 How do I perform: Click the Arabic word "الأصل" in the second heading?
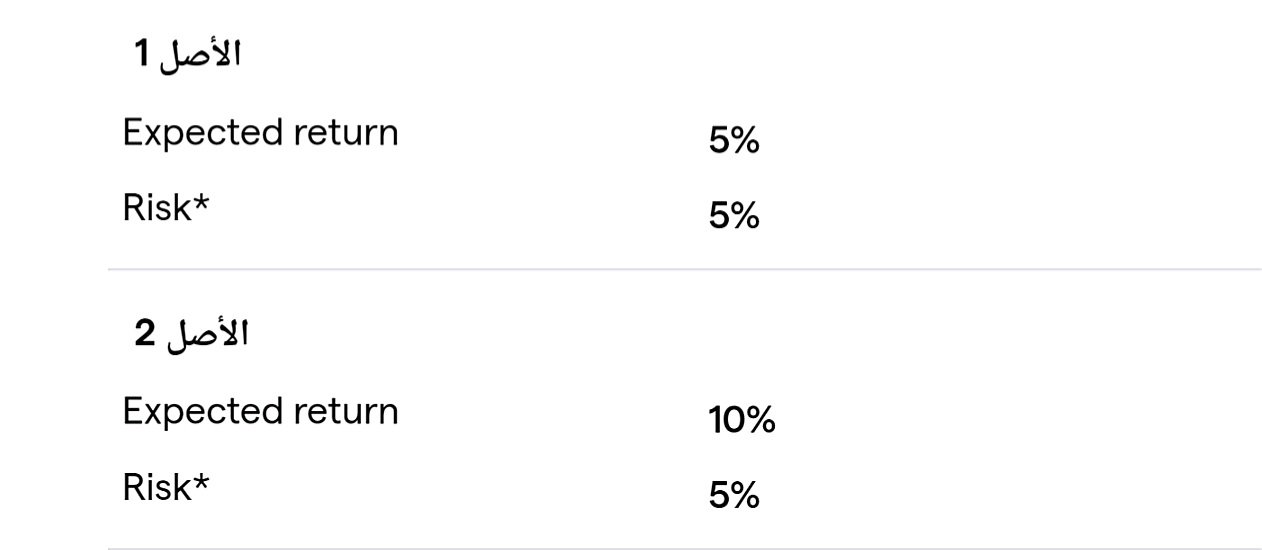pyautogui.click(x=206, y=335)
